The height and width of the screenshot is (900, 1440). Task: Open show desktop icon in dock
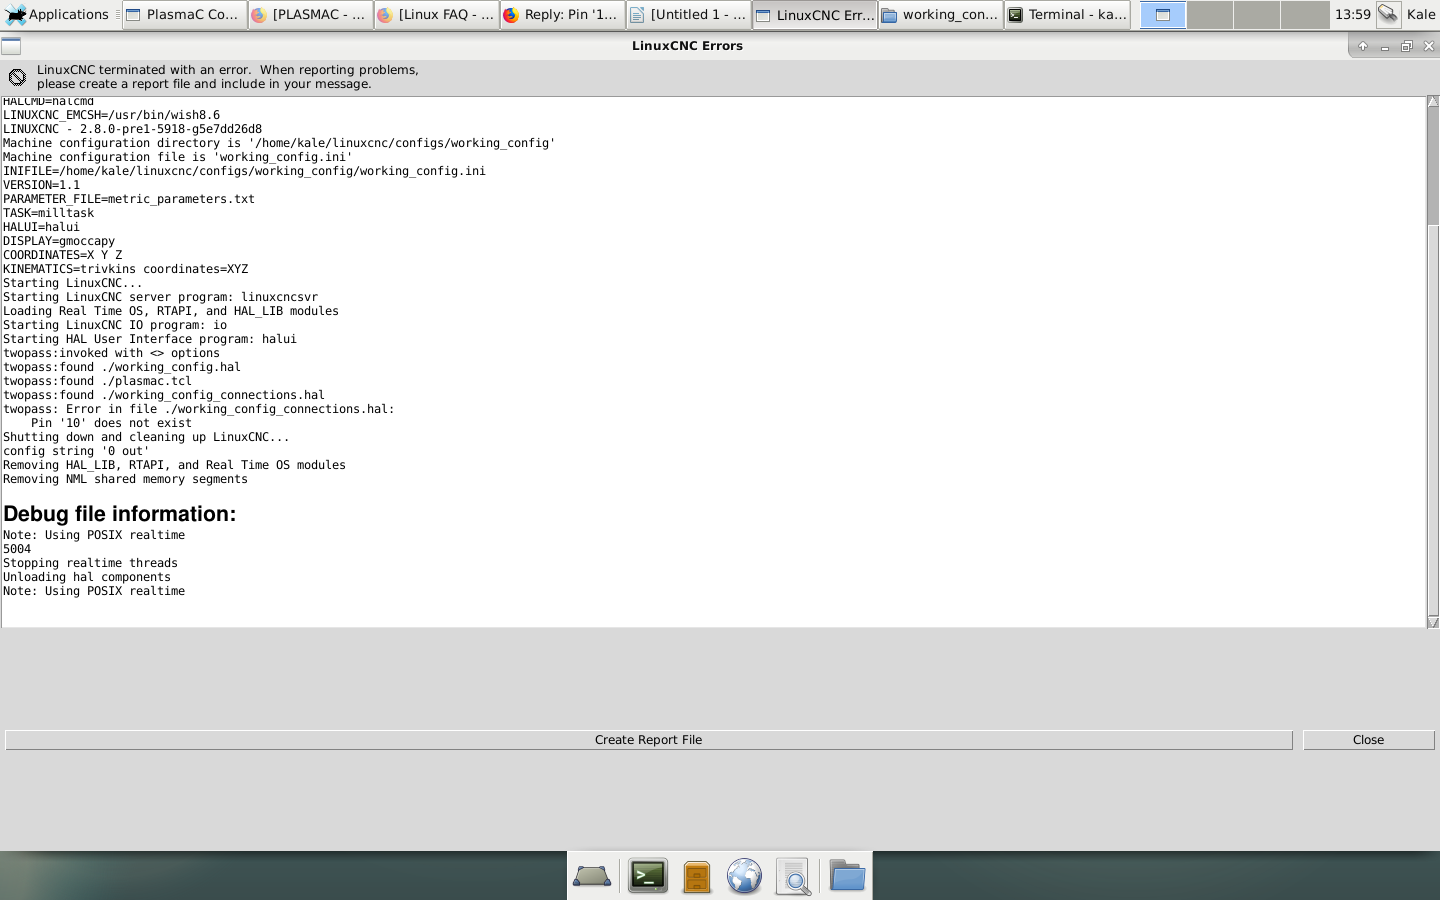[x=592, y=877]
